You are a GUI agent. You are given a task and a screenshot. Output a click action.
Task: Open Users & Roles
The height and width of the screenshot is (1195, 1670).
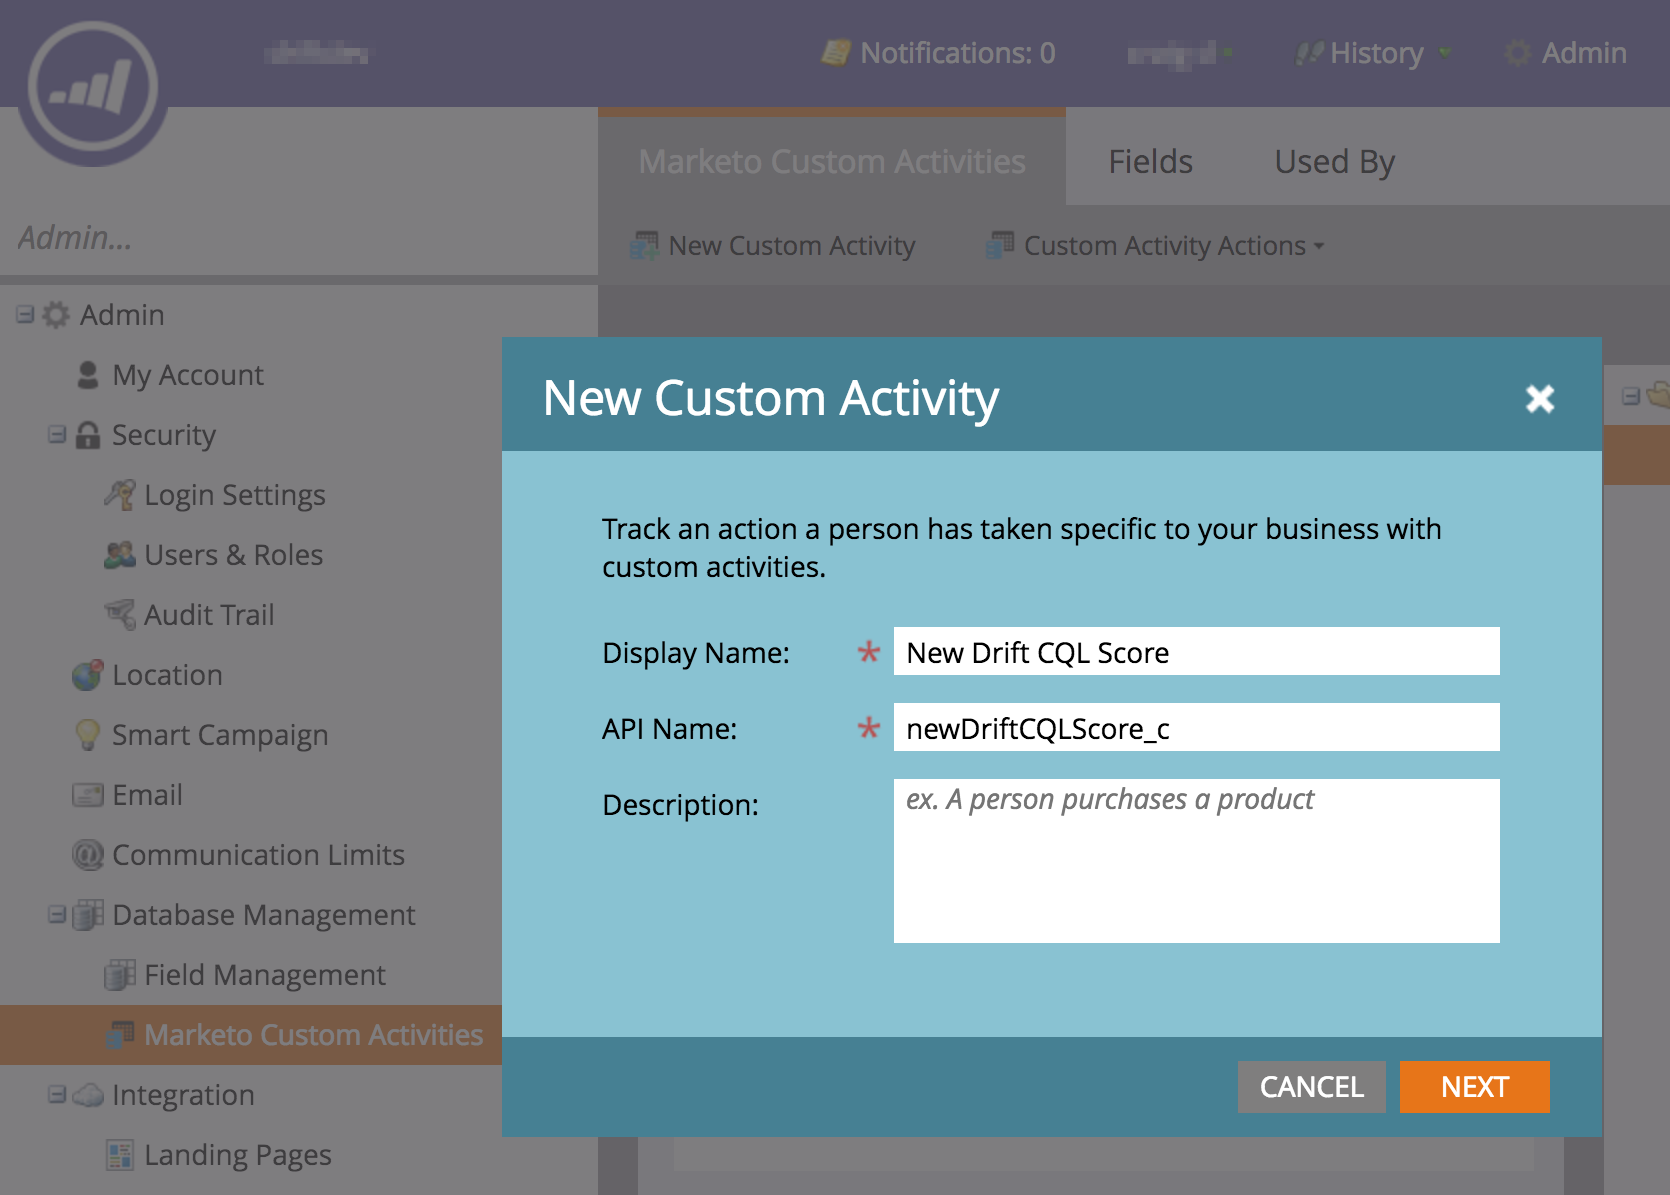pyautogui.click(x=234, y=555)
